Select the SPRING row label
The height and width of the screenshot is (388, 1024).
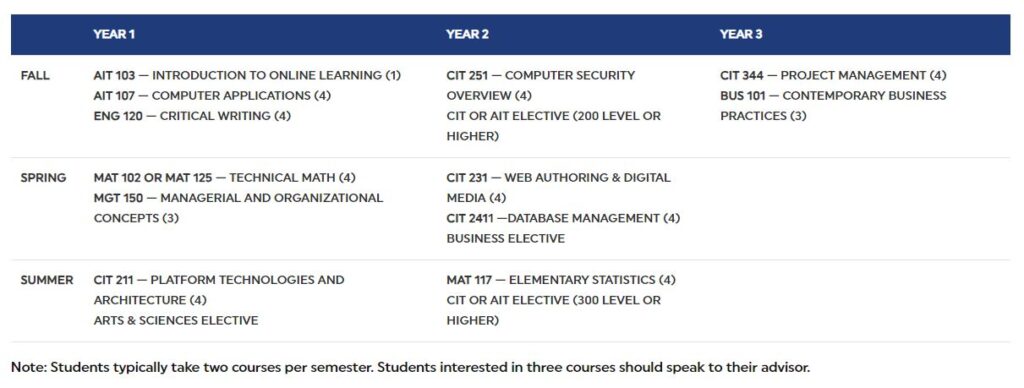[x=43, y=178]
